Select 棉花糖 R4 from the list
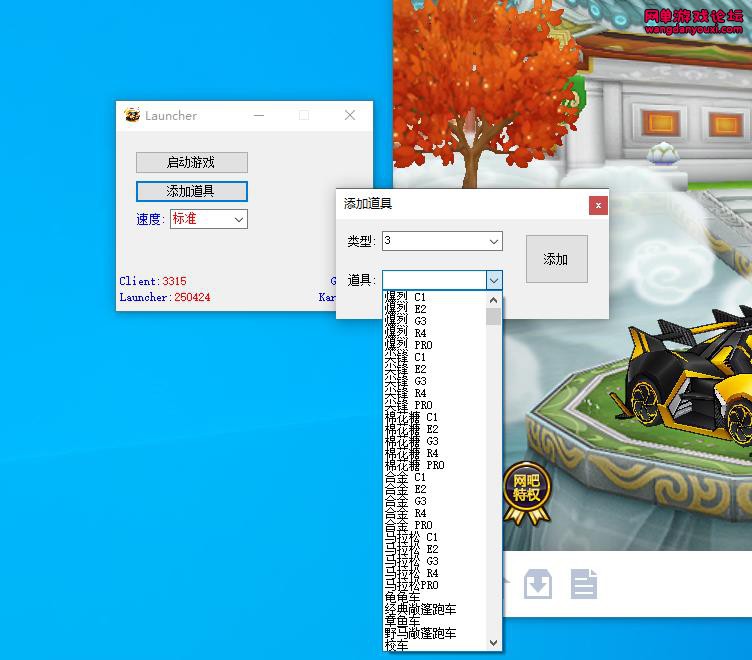752x660 pixels. point(435,453)
